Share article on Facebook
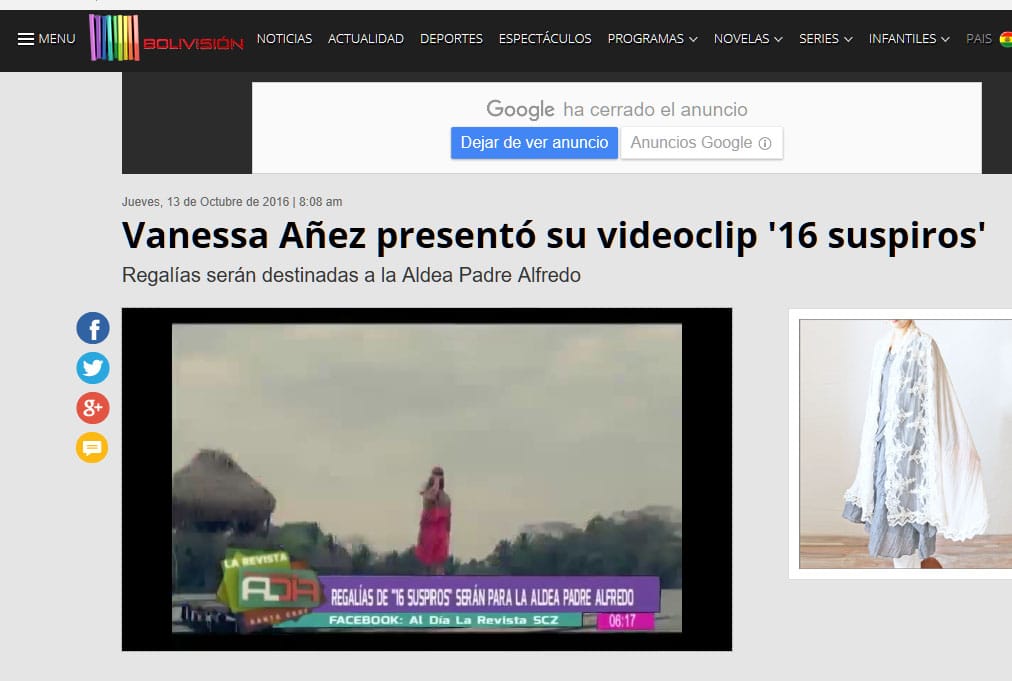This screenshot has width=1012, height=681. click(93, 329)
